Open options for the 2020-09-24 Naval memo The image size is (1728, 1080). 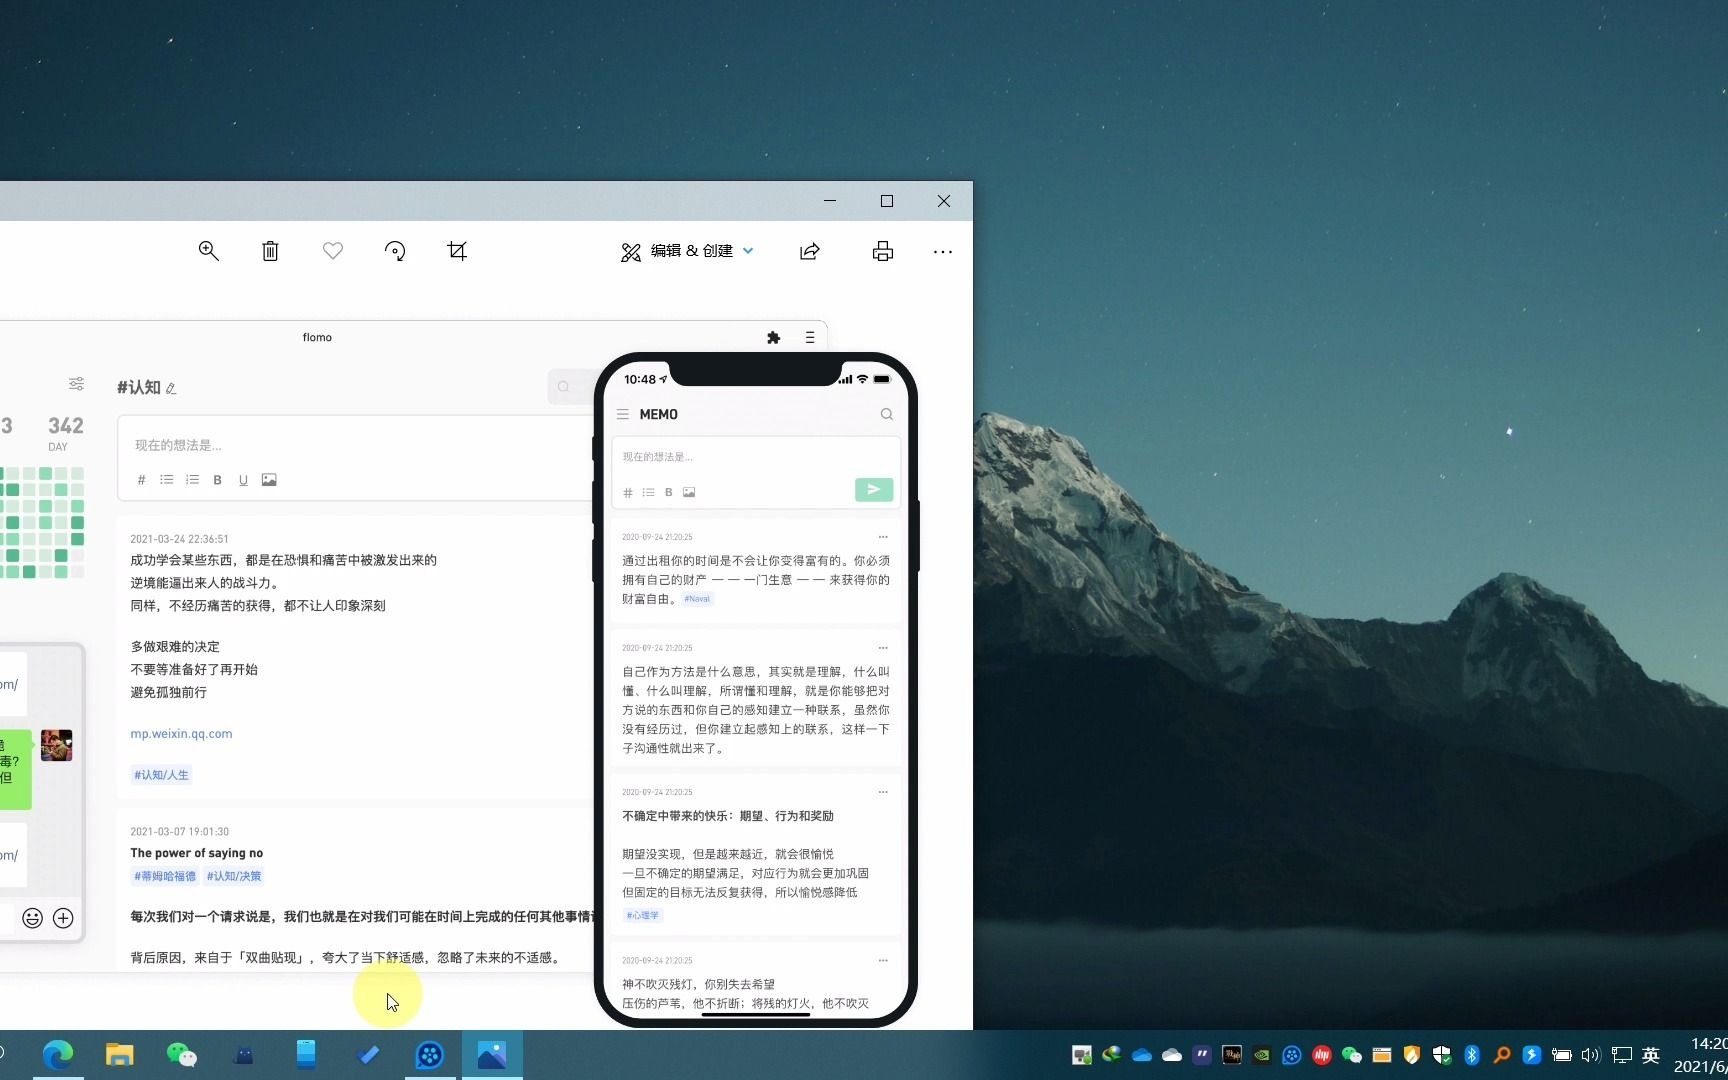(883, 537)
